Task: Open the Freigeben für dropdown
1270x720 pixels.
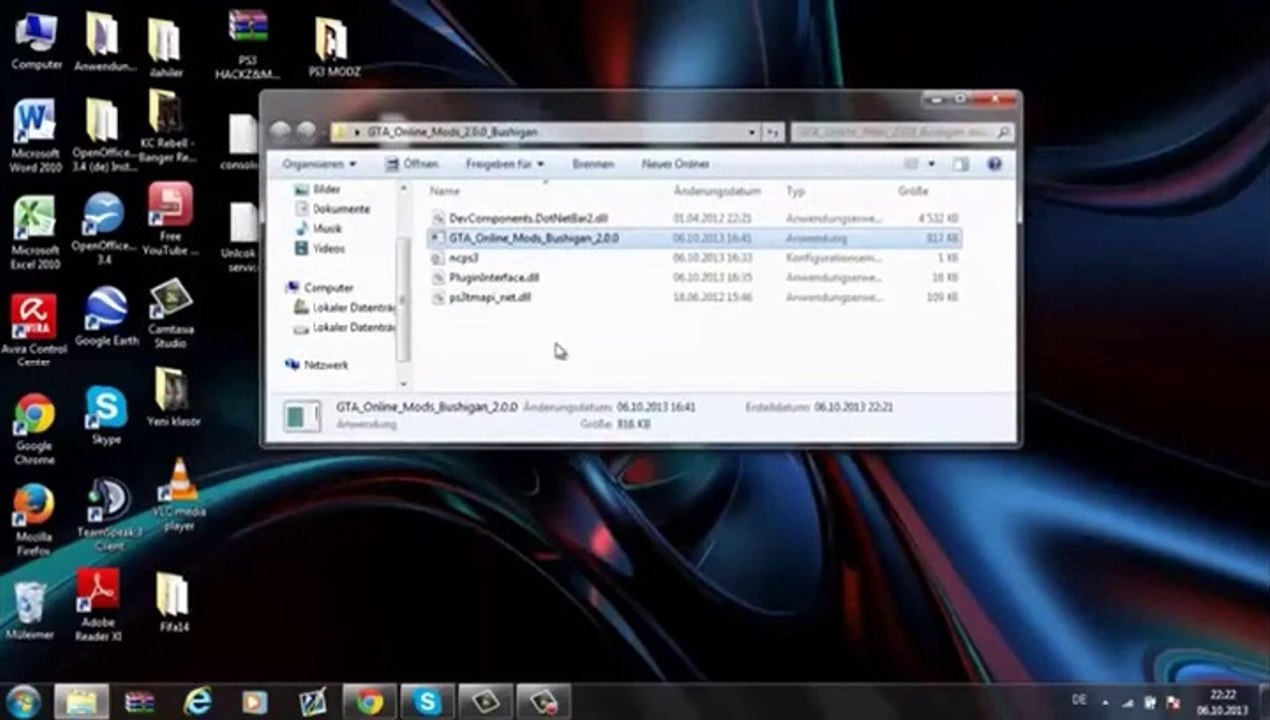Action: click(x=504, y=164)
